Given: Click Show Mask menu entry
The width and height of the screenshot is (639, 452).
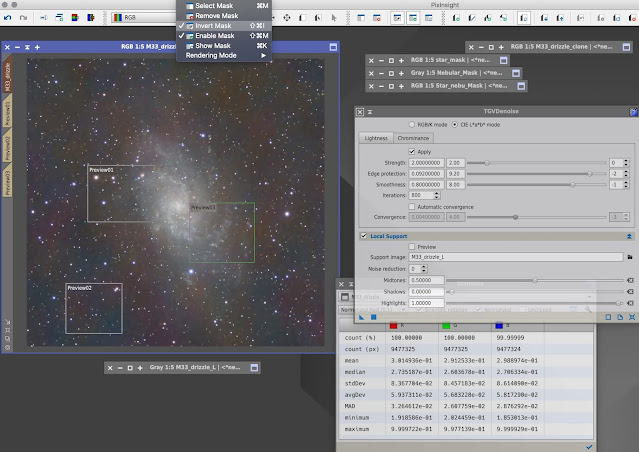Looking at the screenshot, I should pyautogui.click(x=214, y=46).
